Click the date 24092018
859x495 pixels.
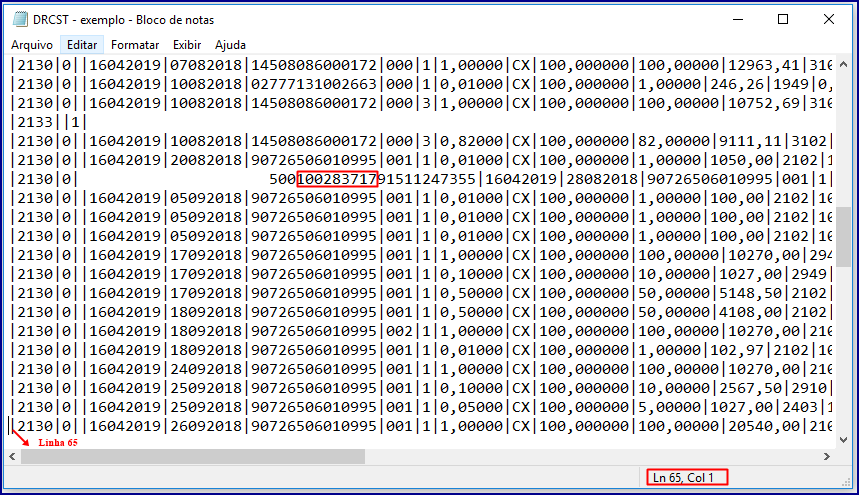tap(206, 369)
